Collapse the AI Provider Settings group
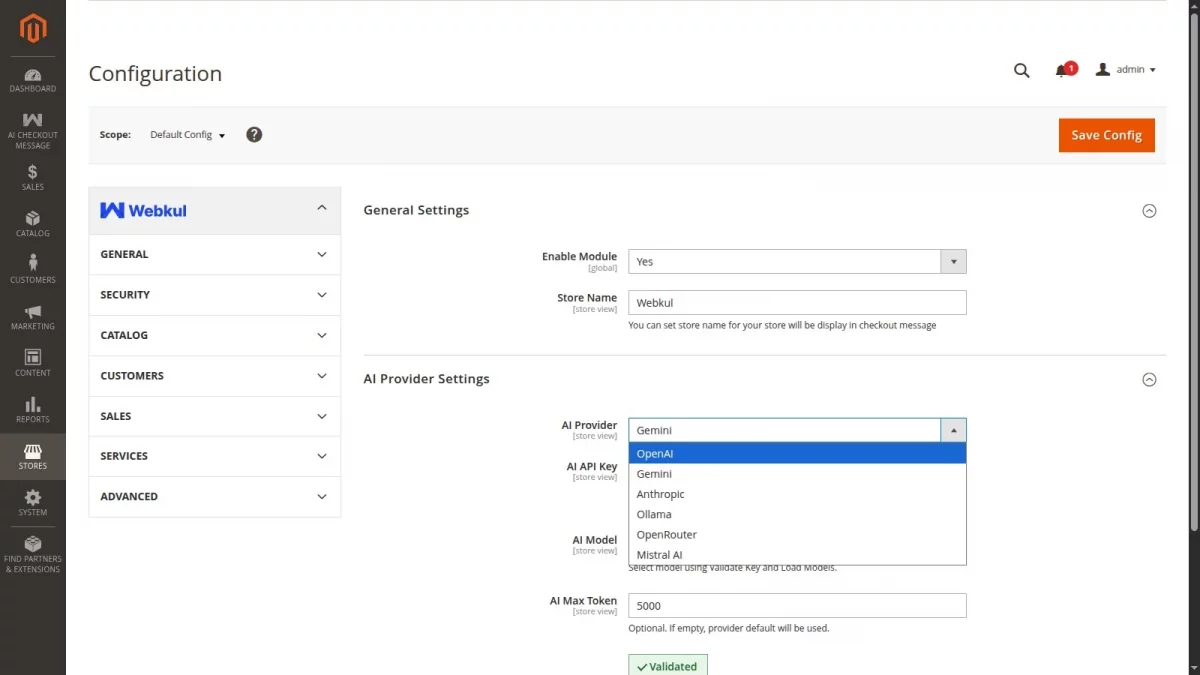The width and height of the screenshot is (1200, 675). (x=1149, y=380)
